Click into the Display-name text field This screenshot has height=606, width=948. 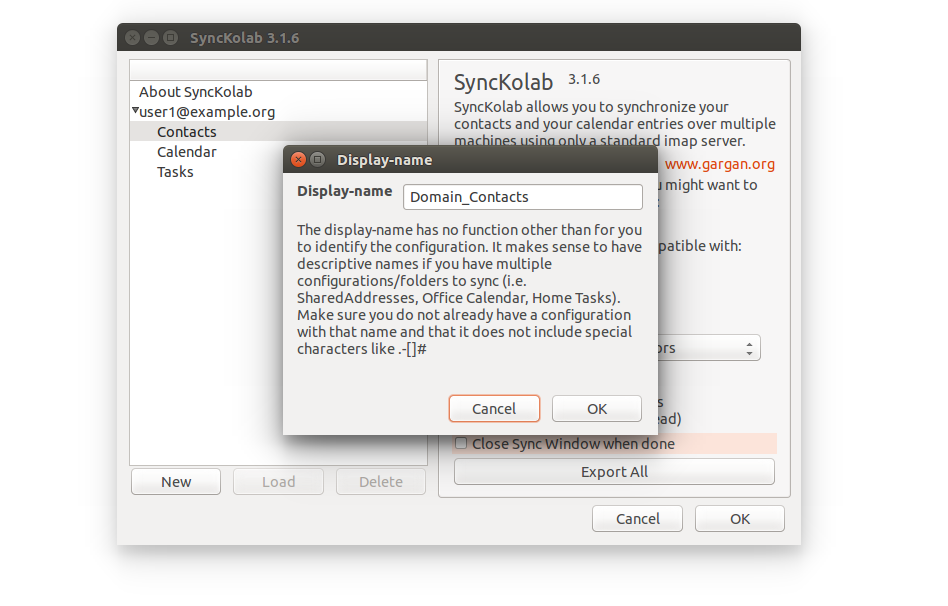[522, 197]
